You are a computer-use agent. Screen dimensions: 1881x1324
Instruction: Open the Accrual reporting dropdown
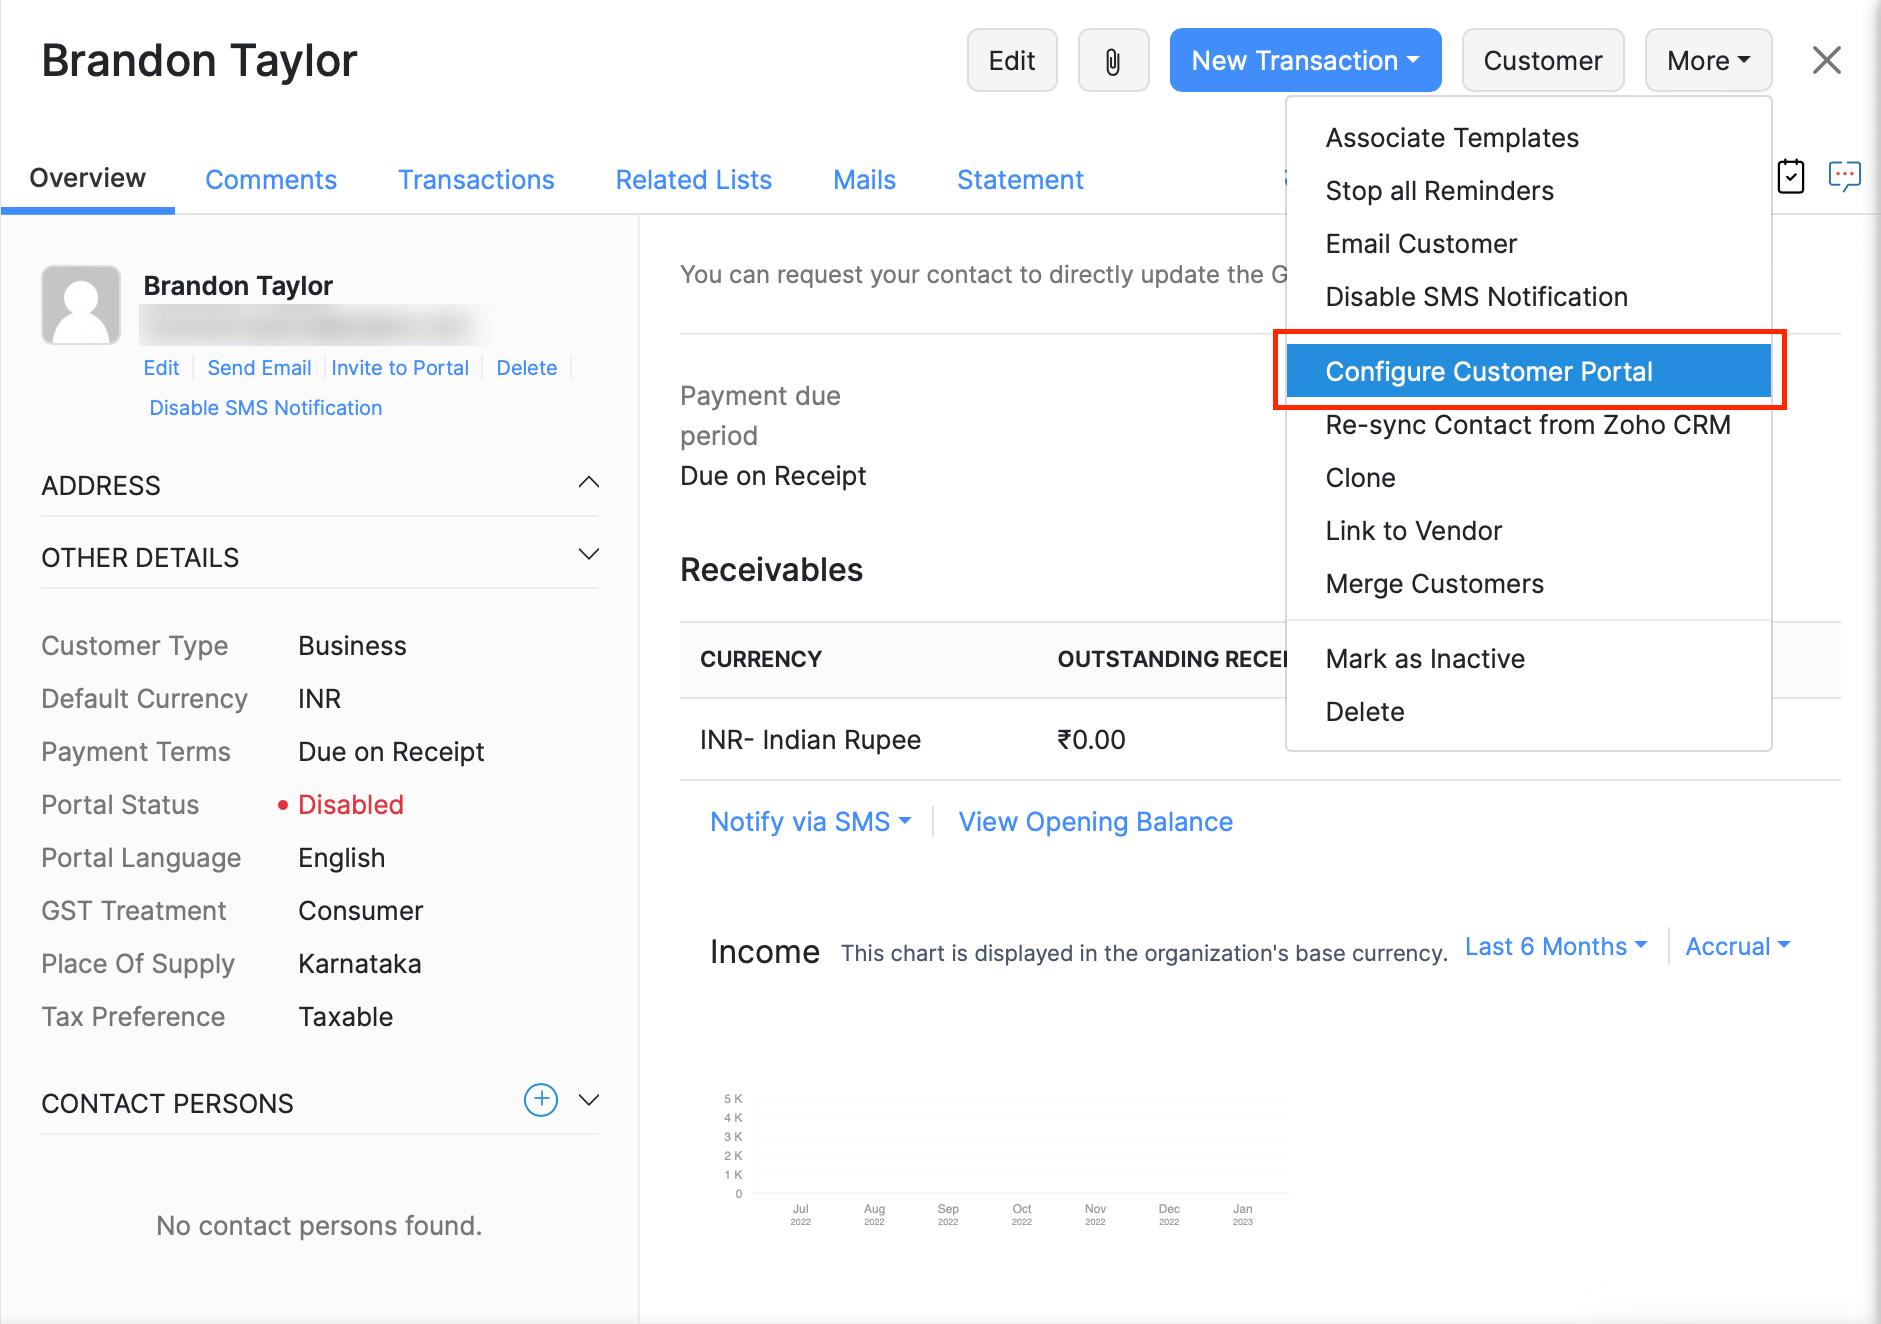(1737, 946)
